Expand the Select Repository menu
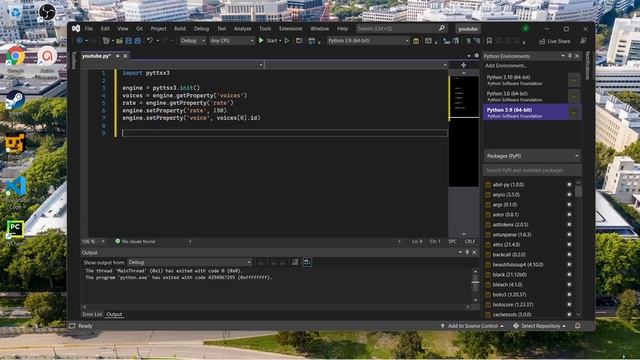This screenshot has height=360, width=640. 540,326
